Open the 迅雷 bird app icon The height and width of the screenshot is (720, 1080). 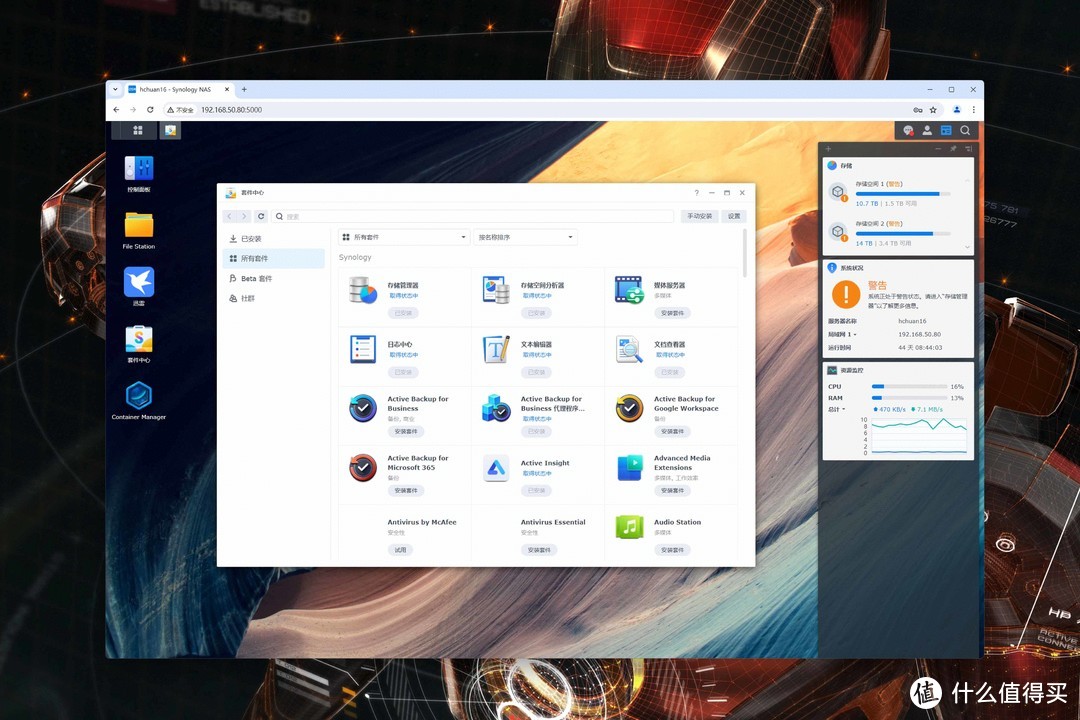(138, 282)
